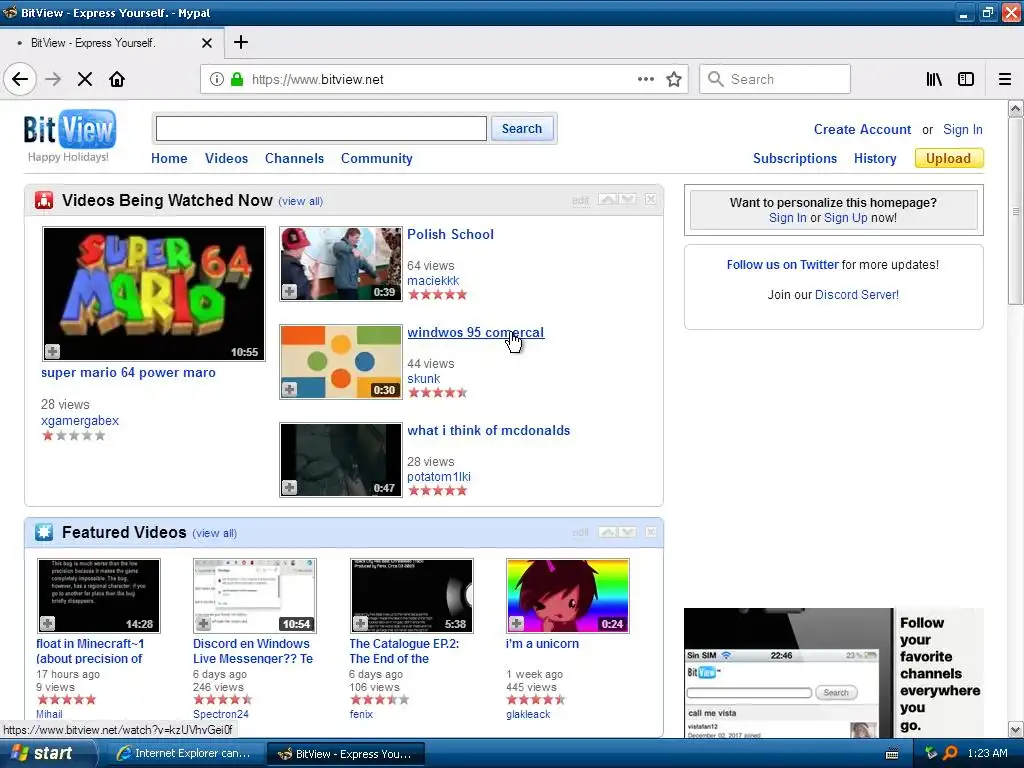Go to Subscriptions page

(x=795, y=158)
